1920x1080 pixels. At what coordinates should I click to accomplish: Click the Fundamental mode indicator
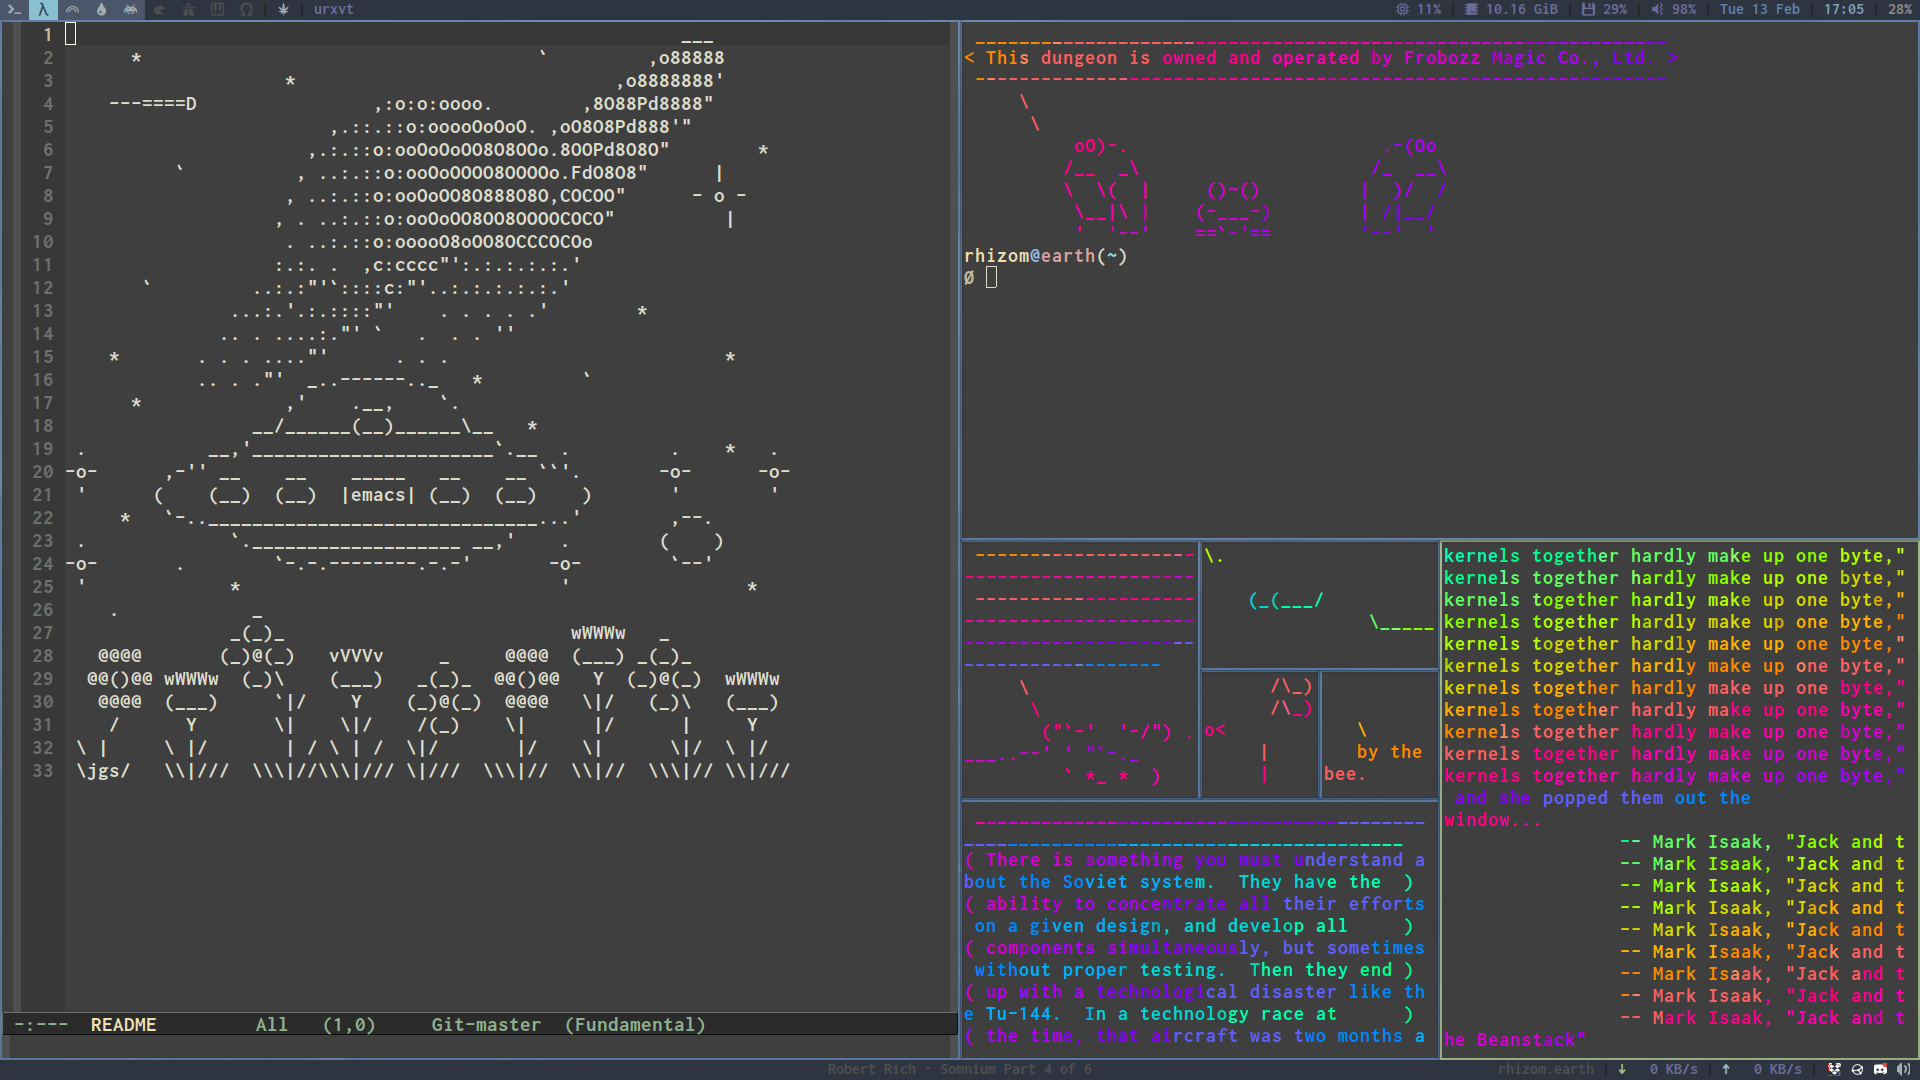pyautogui.click(x=633, y=1025)
